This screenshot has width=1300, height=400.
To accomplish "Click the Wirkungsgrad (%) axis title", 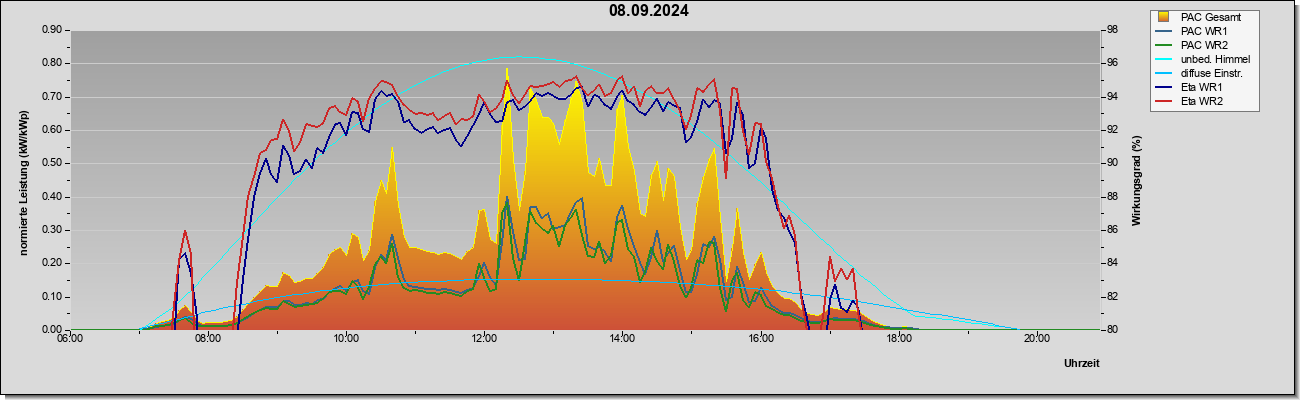I will [x=1137, y=180].
